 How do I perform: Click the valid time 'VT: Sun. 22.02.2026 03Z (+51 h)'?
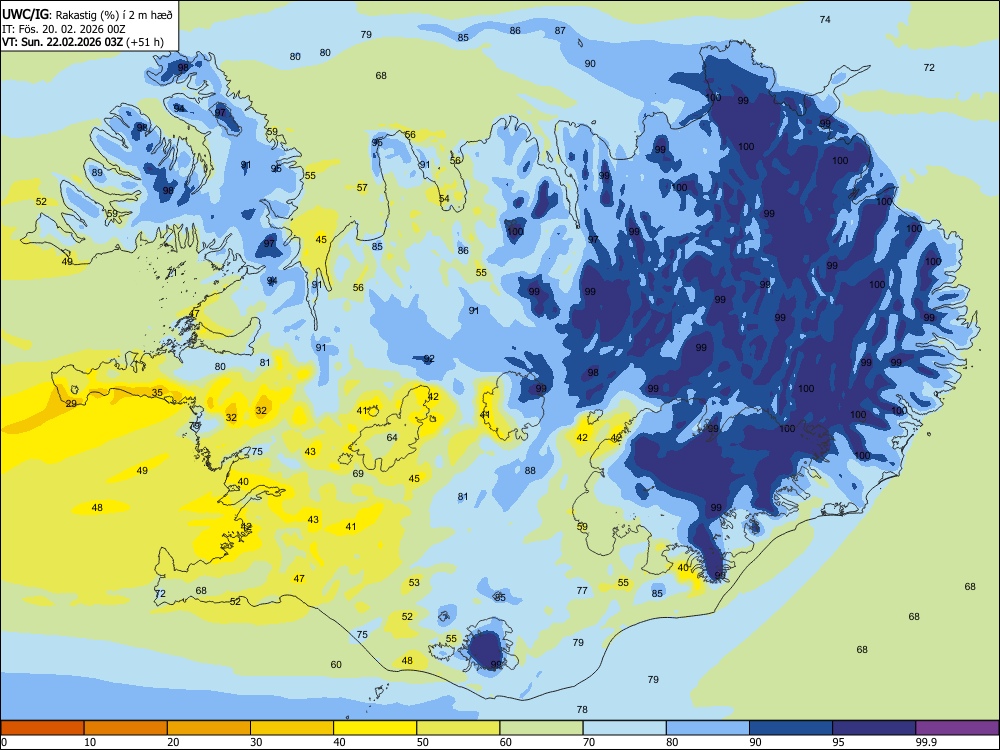tap(83, 42)
